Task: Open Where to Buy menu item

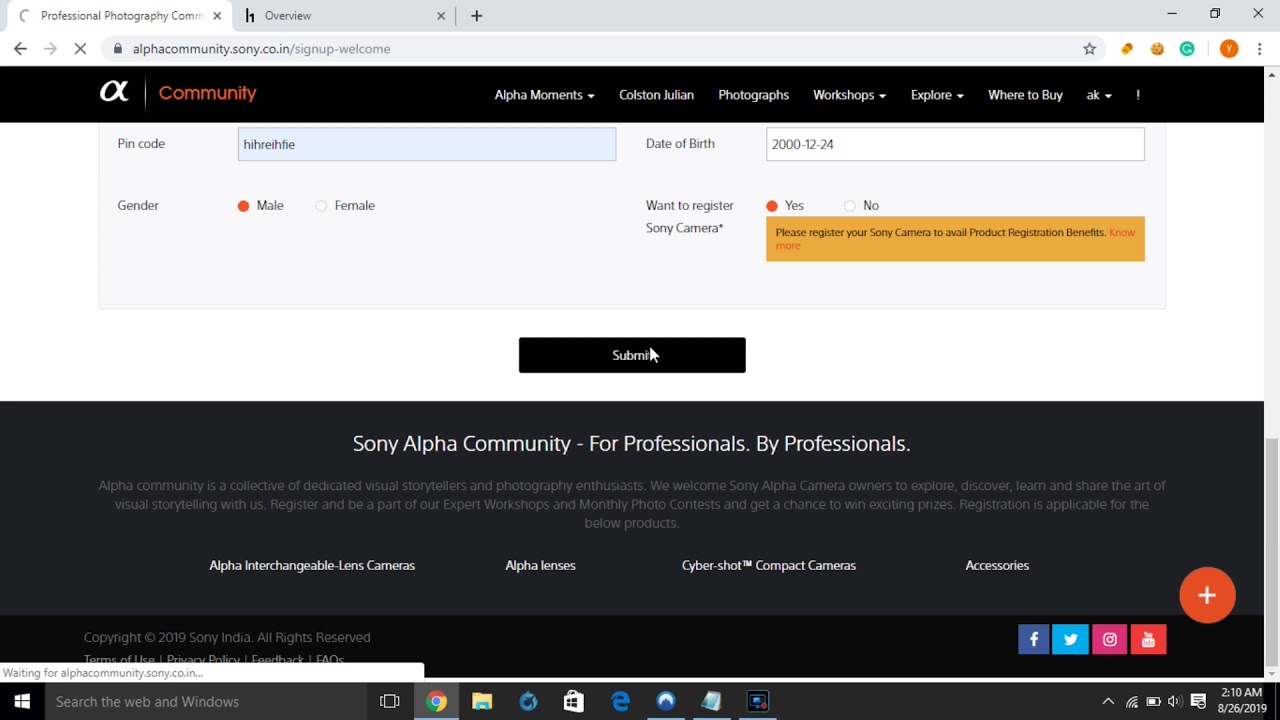Action: pyautogui.click(x=1025, y=95)
